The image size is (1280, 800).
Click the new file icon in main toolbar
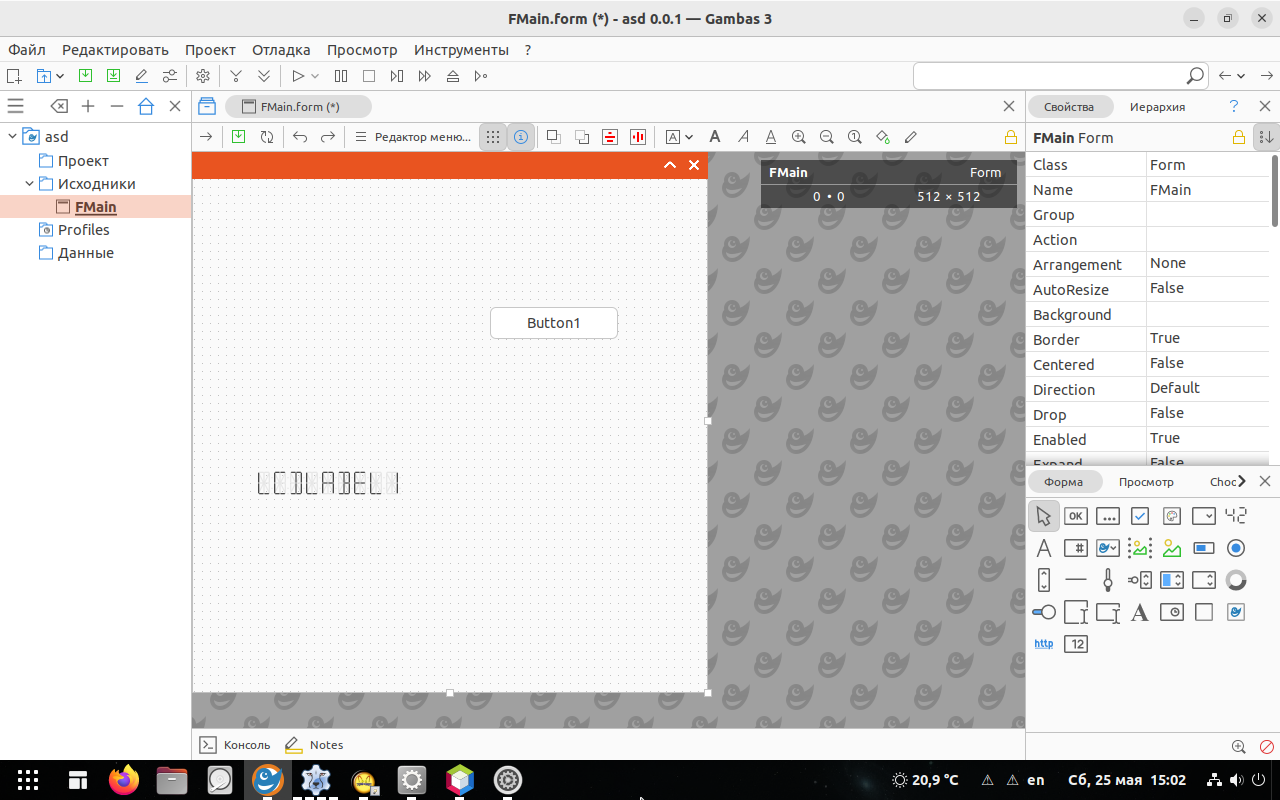click(14, 76)
